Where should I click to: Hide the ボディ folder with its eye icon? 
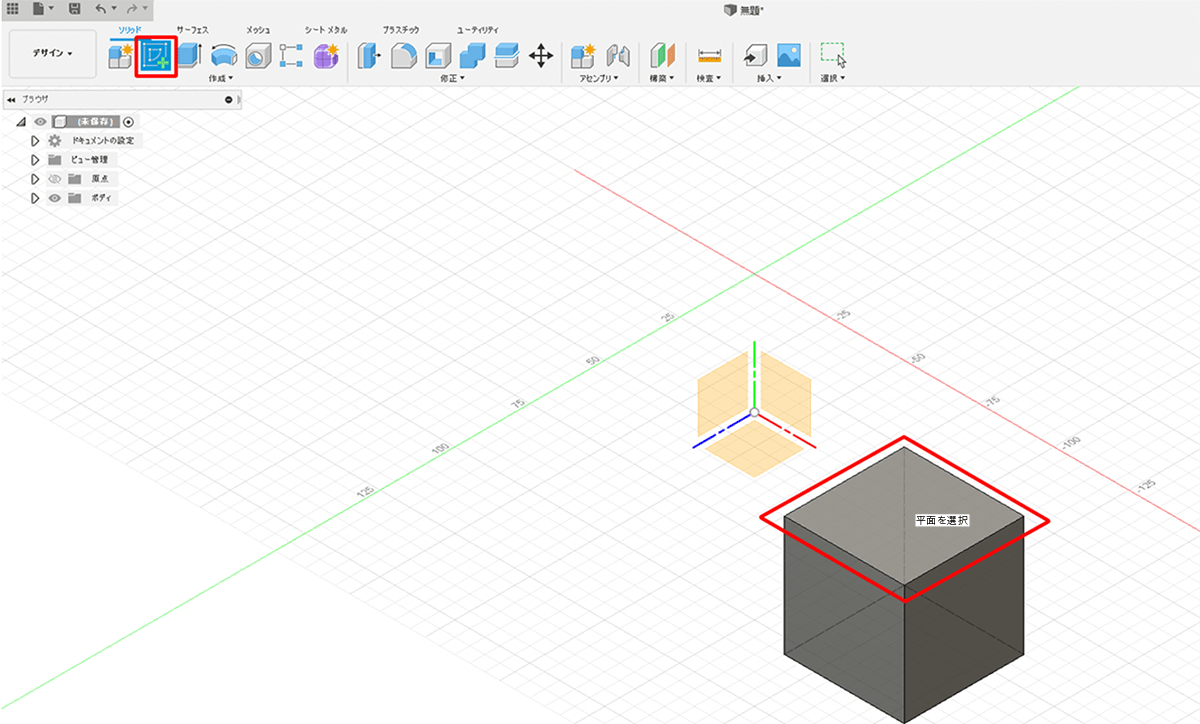coord(55,198)
